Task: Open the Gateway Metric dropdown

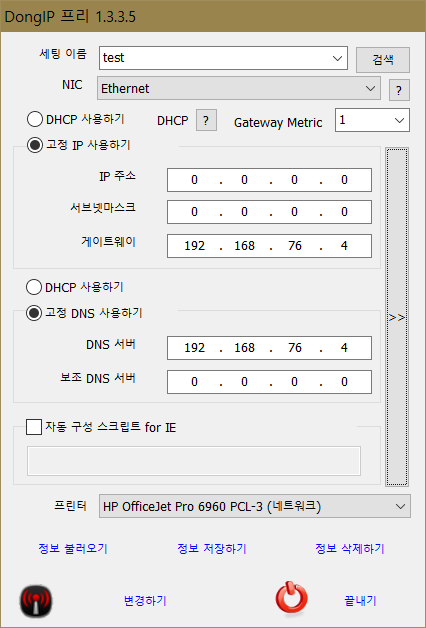Action: tap(372, 120)
